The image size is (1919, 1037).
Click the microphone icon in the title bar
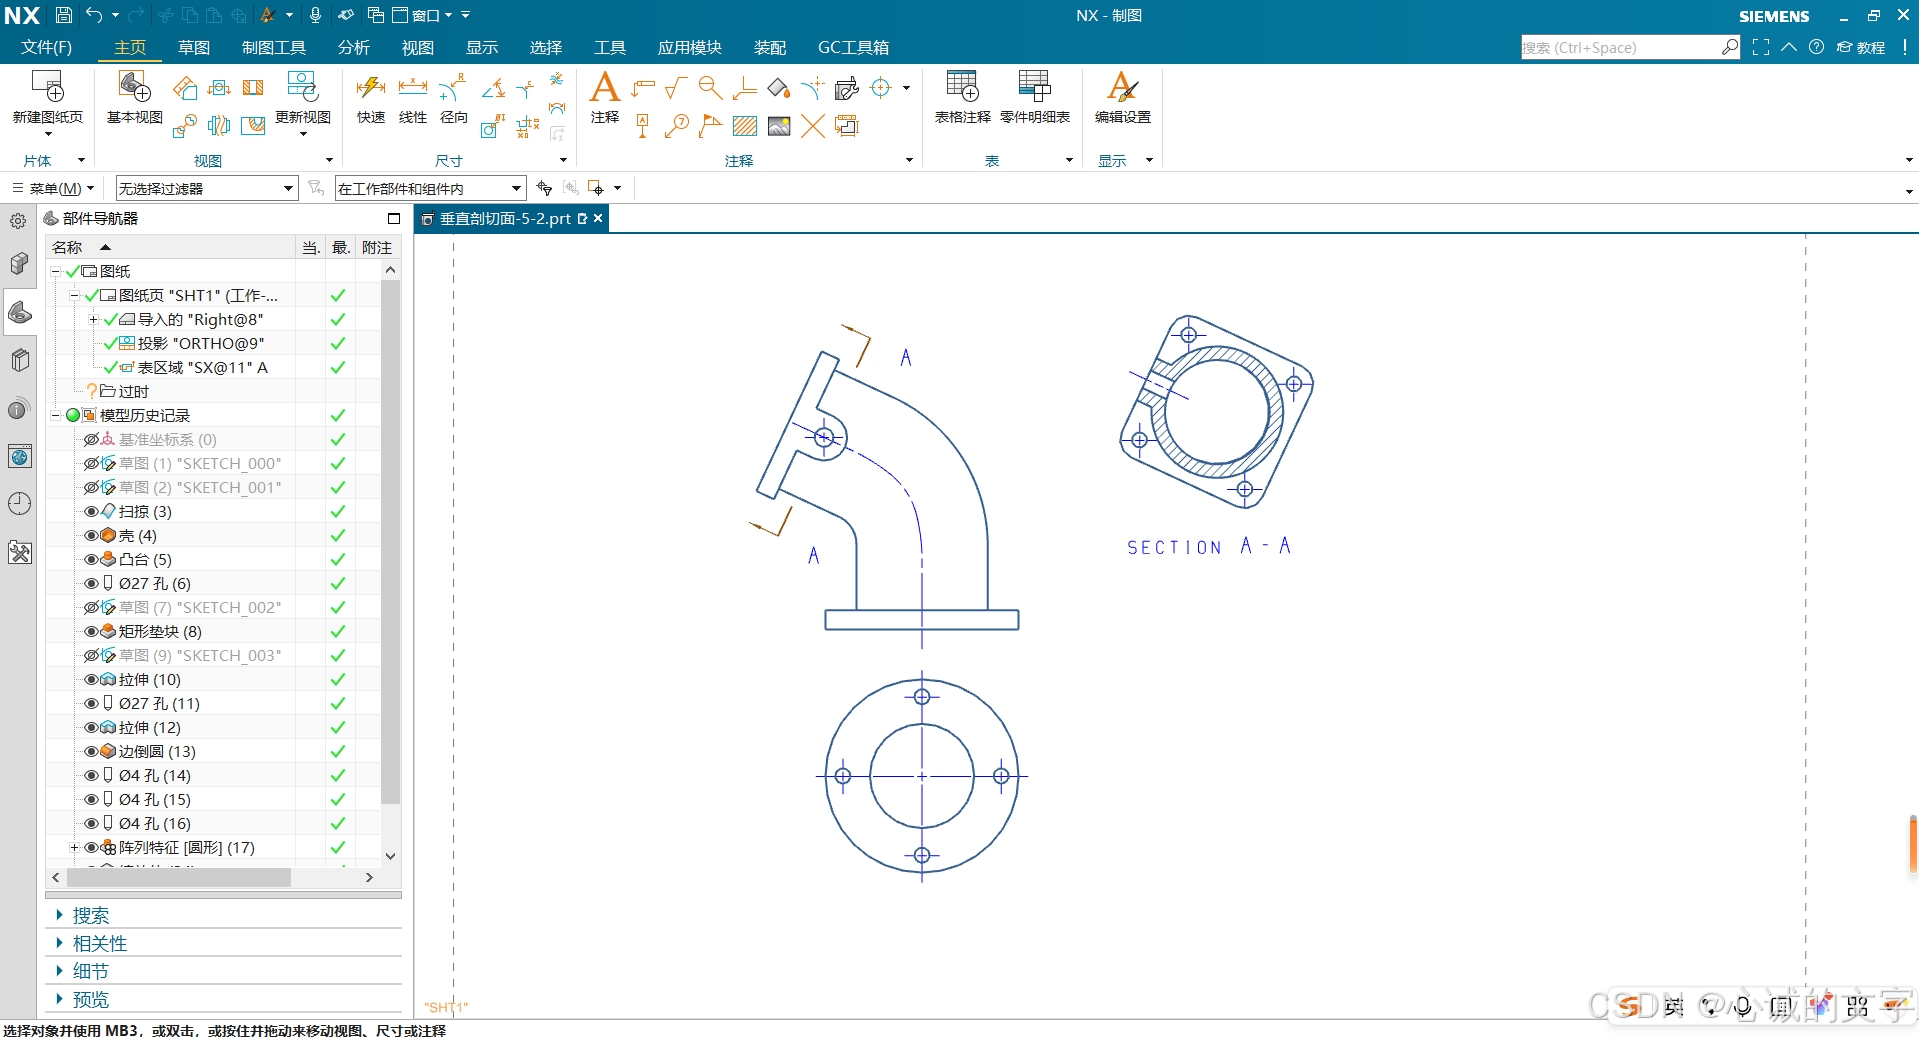pyautogui.click(x=315, y=15)
